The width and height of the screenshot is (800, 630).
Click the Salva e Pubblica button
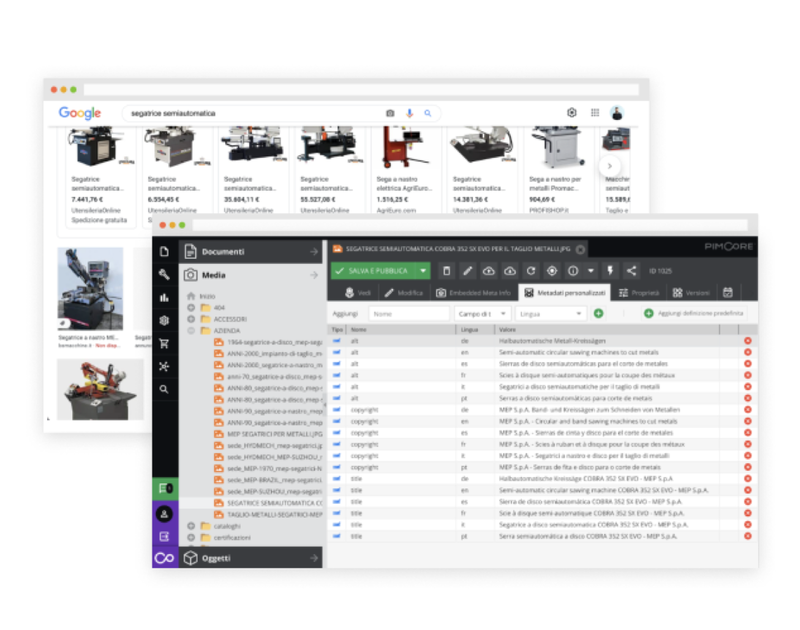pyautogui.click(x=373, y=271)
